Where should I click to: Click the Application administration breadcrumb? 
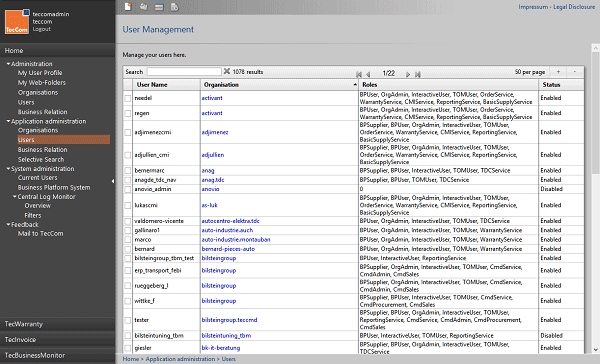tap(180, 359)
